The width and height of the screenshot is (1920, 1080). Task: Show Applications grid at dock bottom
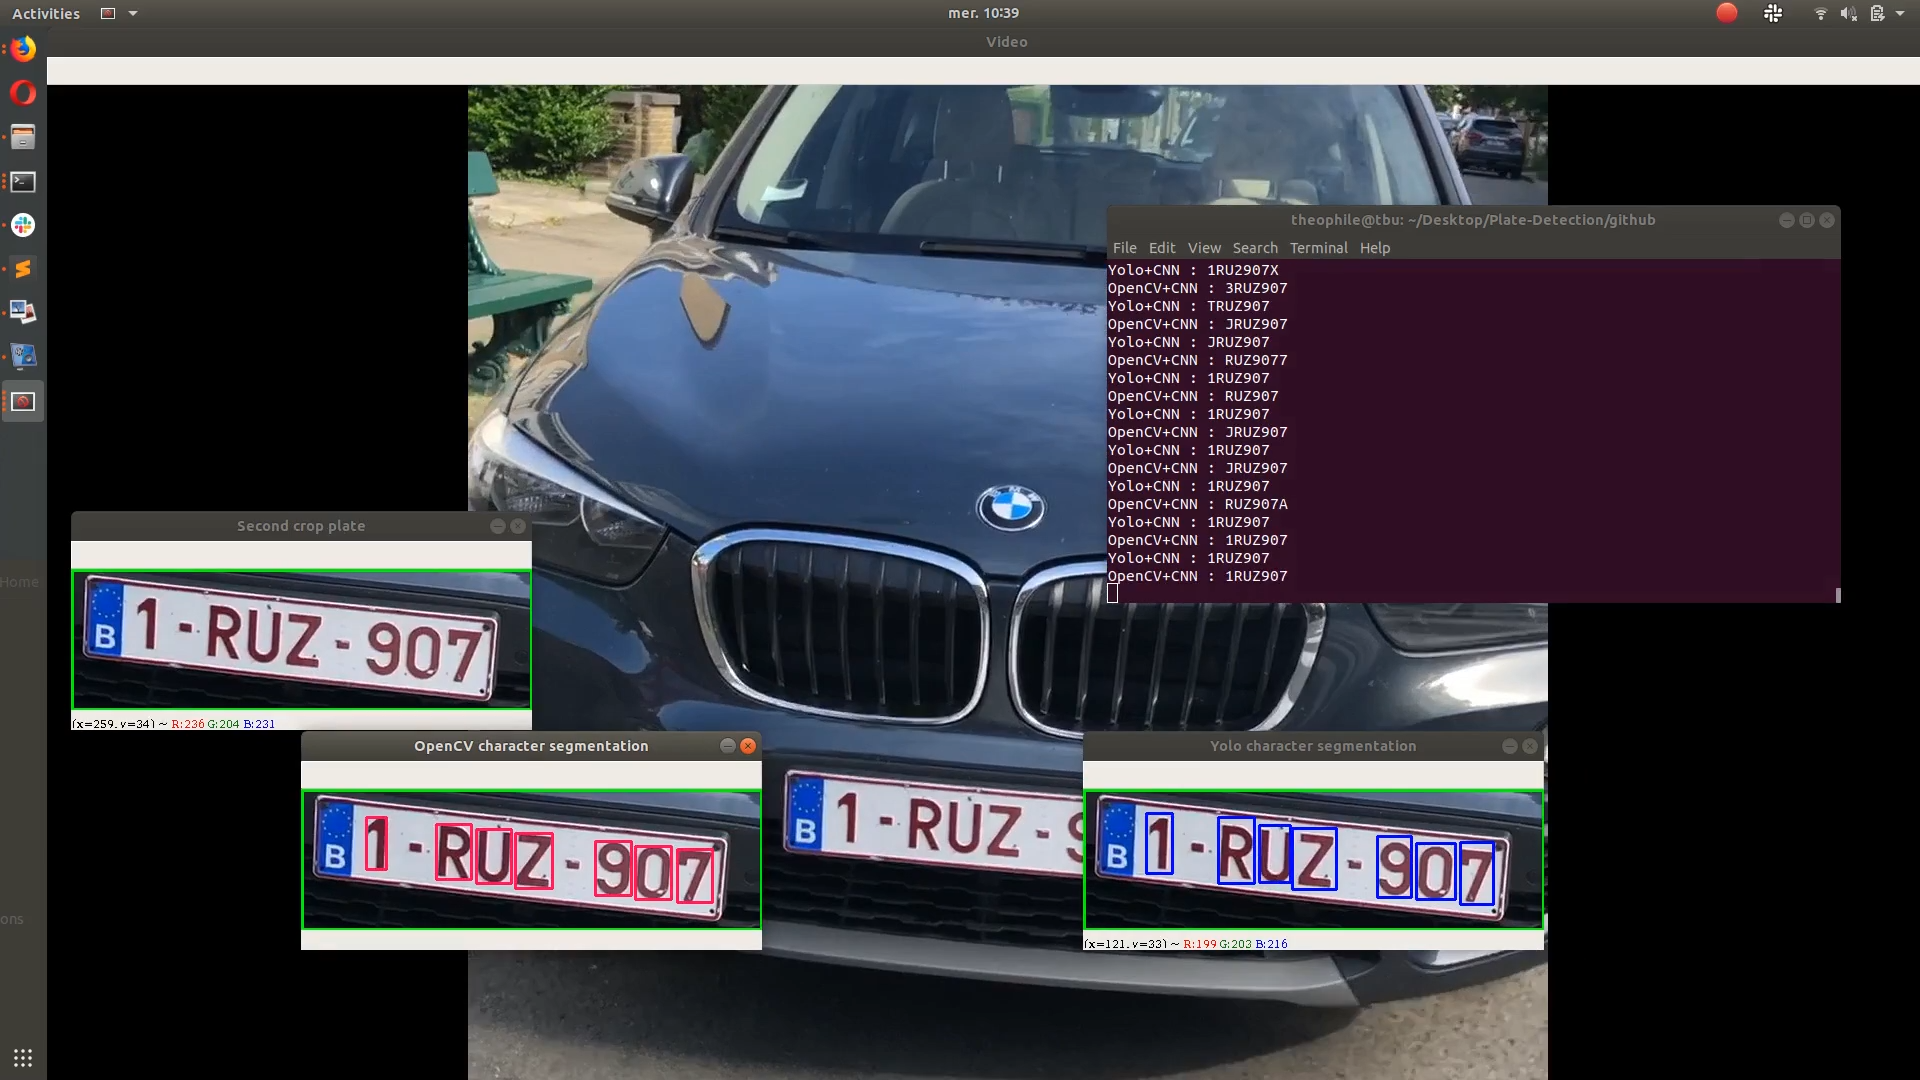coord(23,1057)
